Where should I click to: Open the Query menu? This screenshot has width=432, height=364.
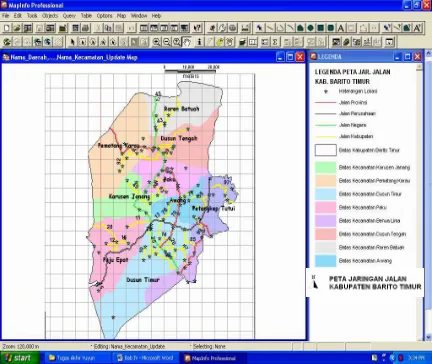pyautogui.click(x=69, y=16)
